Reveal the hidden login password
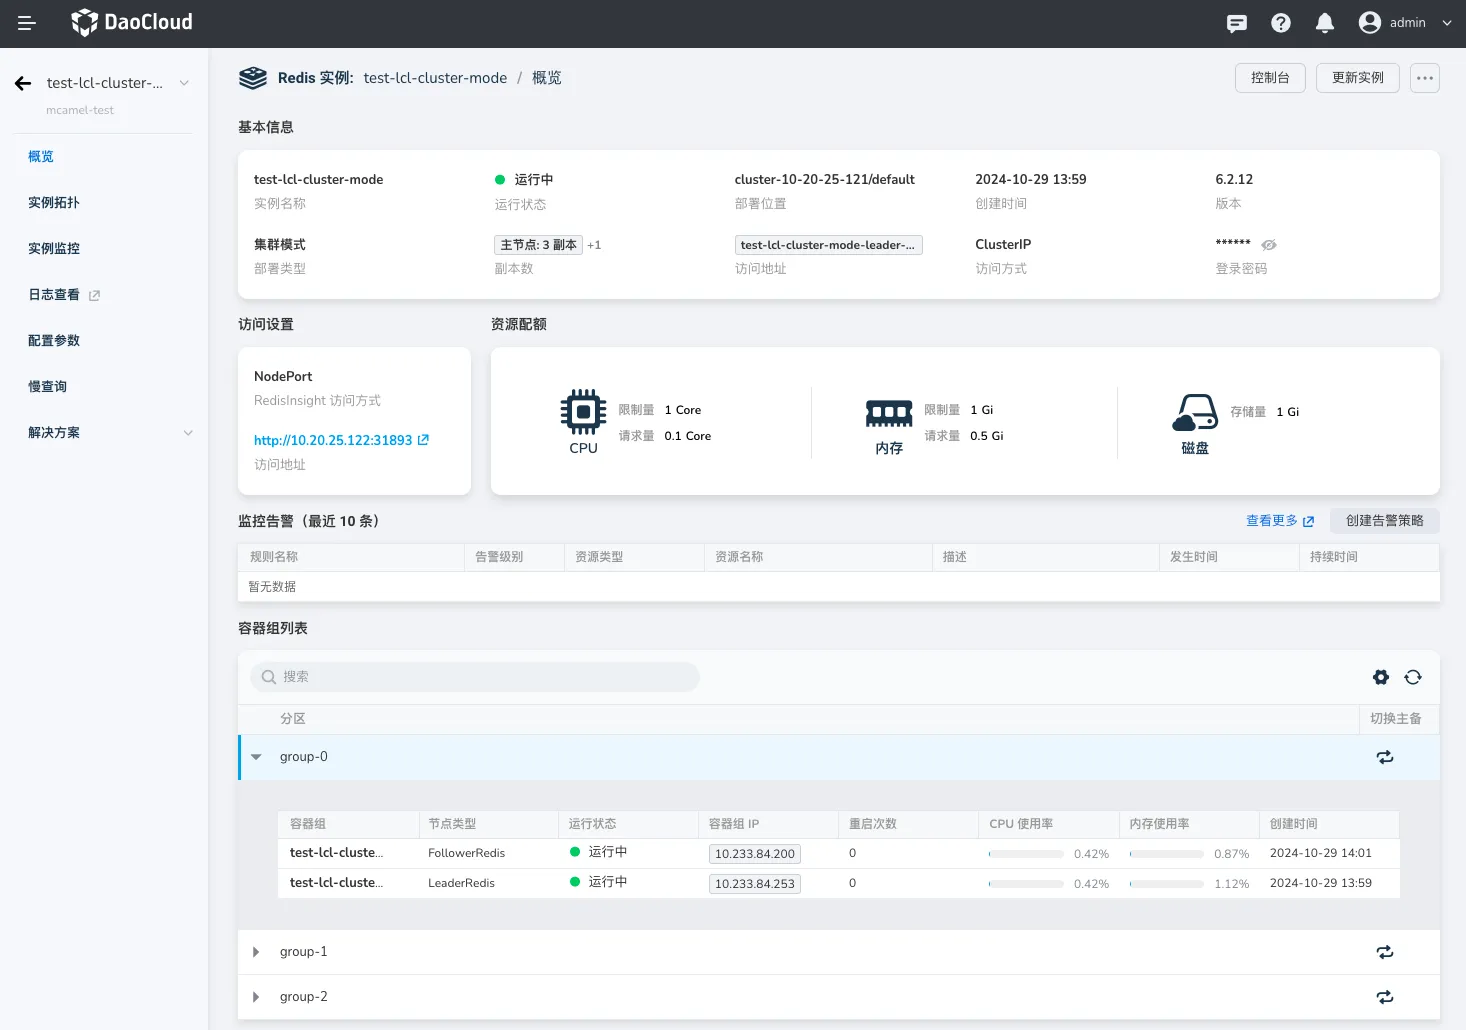This screenshot has height=1030, width=1466. 1269,245
